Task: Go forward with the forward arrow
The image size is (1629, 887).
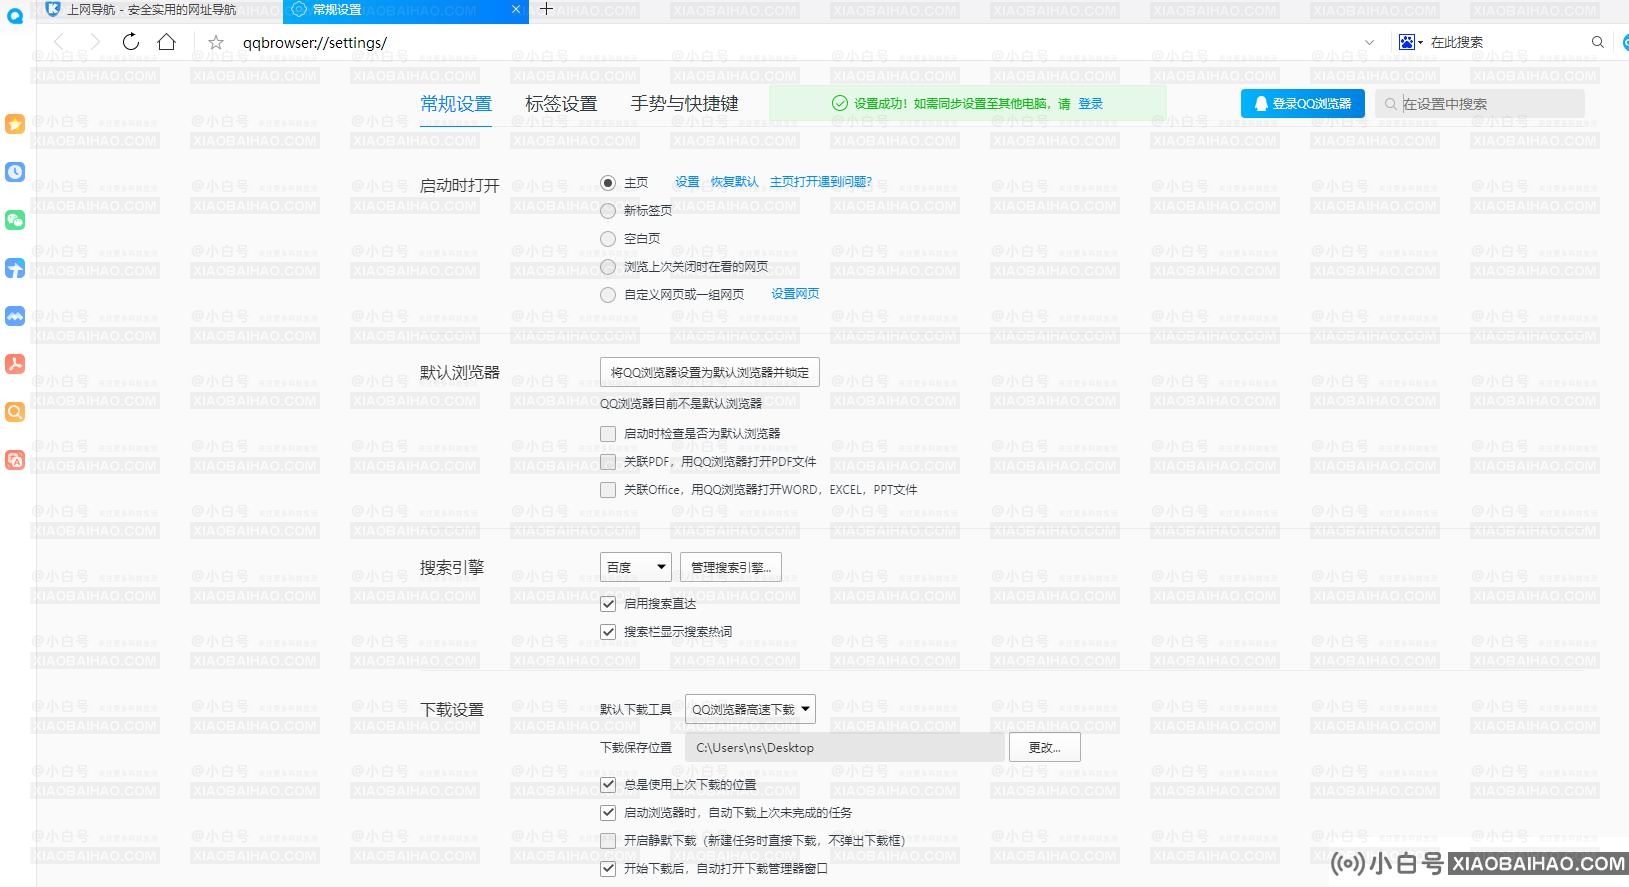Action: [x=95, y=42]
